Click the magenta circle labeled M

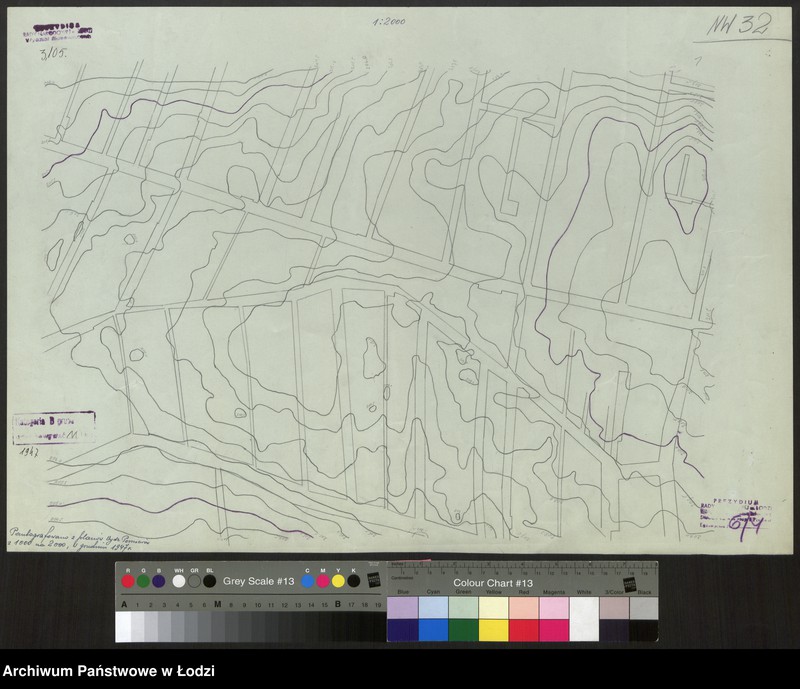pyautogui.click(x=324, y=581)
